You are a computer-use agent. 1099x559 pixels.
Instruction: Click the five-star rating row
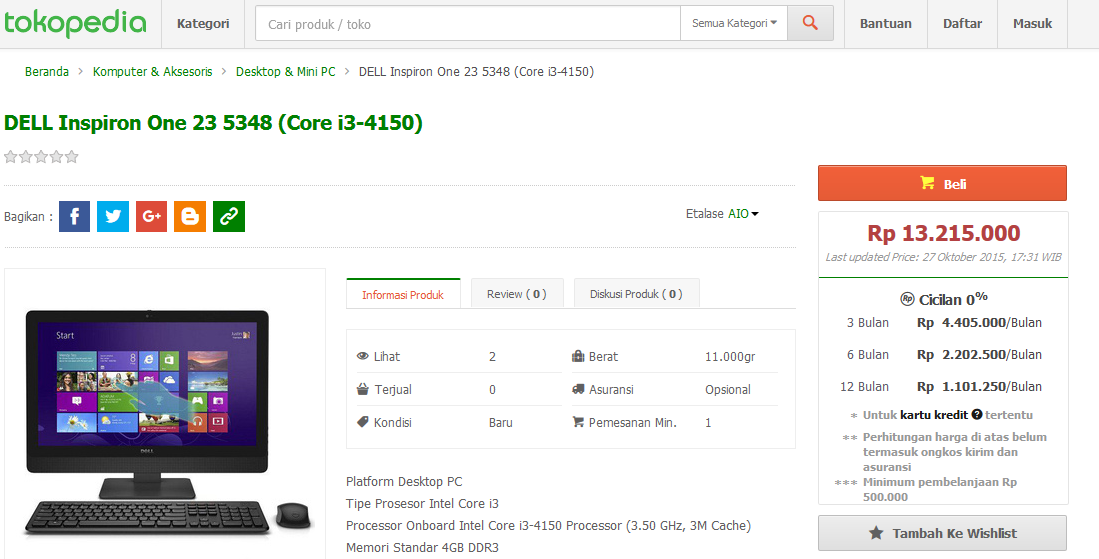tap(41, 157)
